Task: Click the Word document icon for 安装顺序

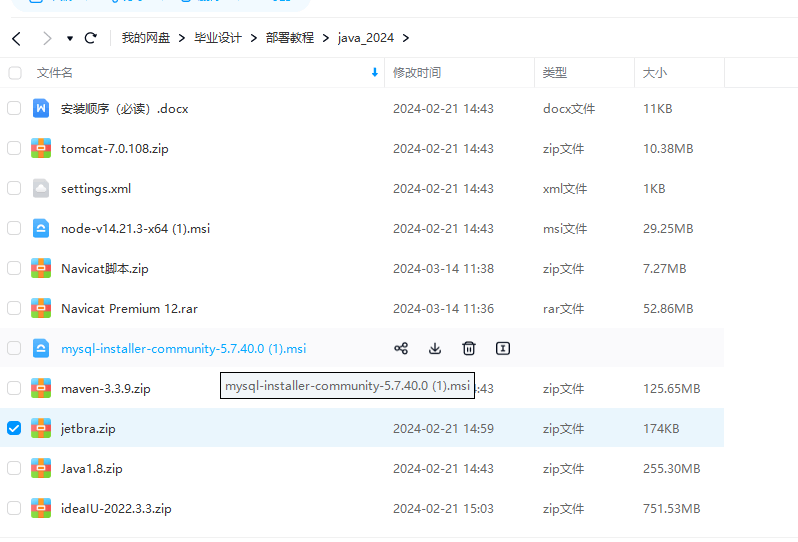Action: [41, 108]
